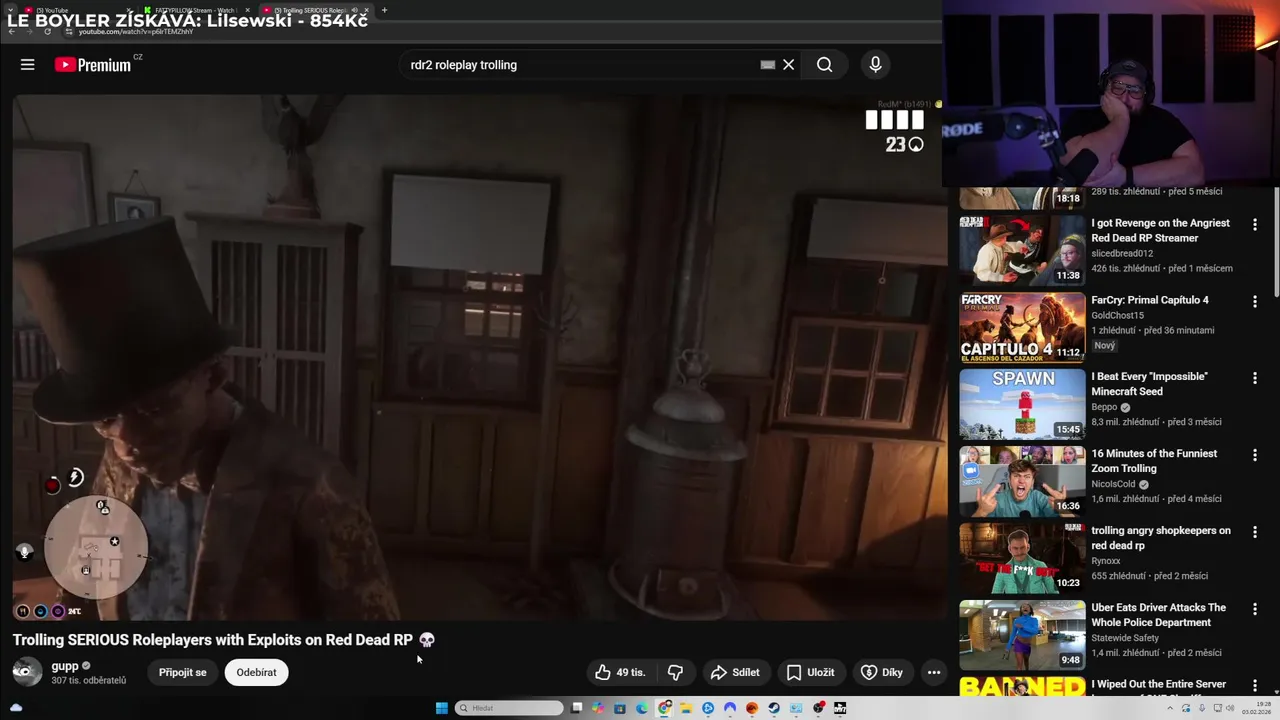Open menu for 'trolling angry shopkeepers' video

coord(1254,533)
